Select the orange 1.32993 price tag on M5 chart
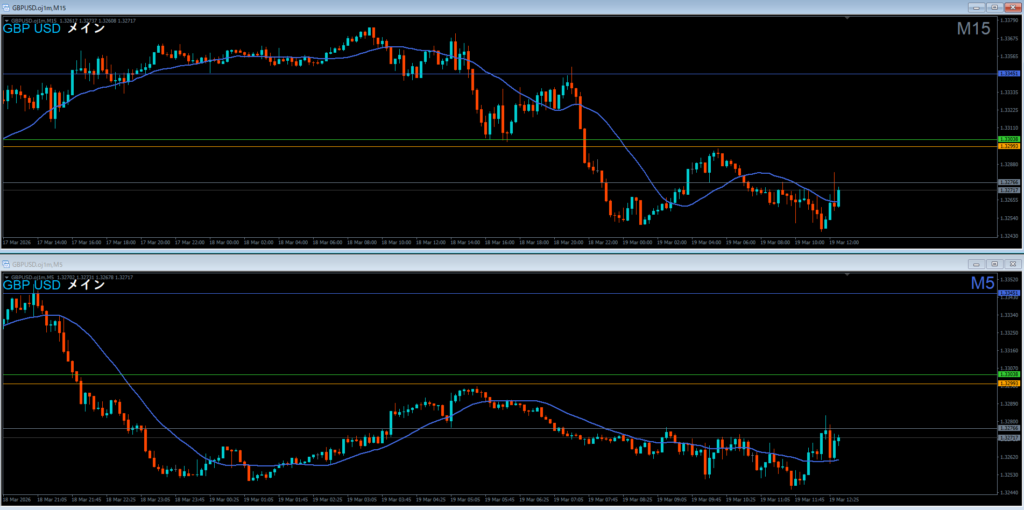 point(1009,384)
